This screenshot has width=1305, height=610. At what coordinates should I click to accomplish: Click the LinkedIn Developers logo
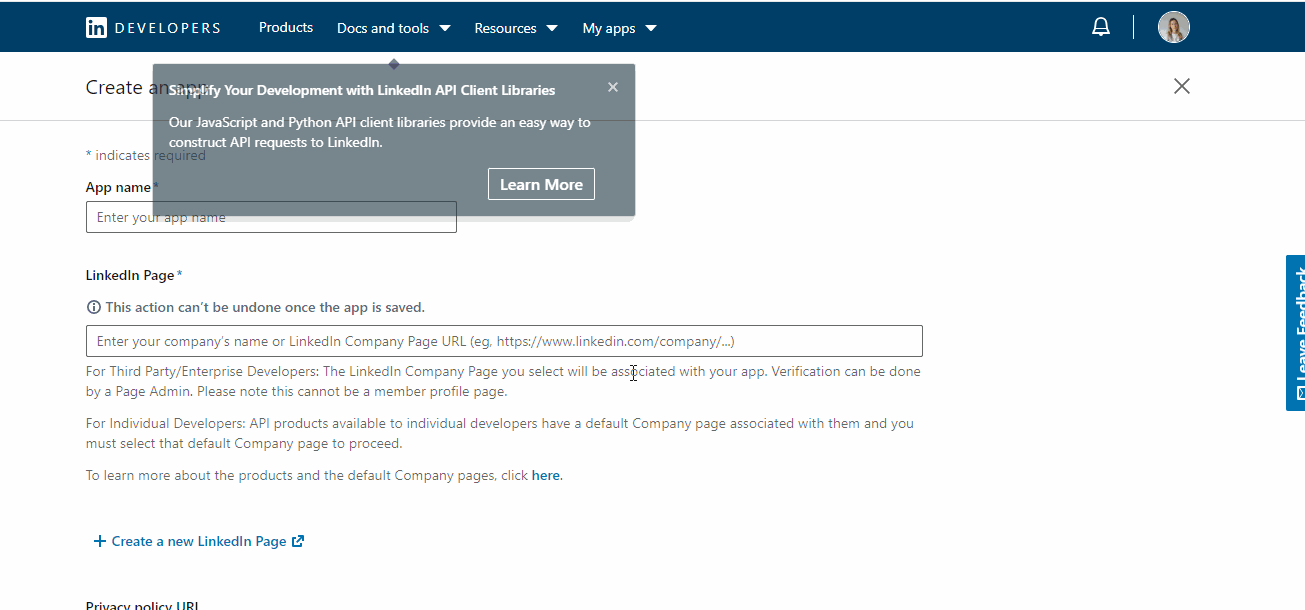(153, 28)
